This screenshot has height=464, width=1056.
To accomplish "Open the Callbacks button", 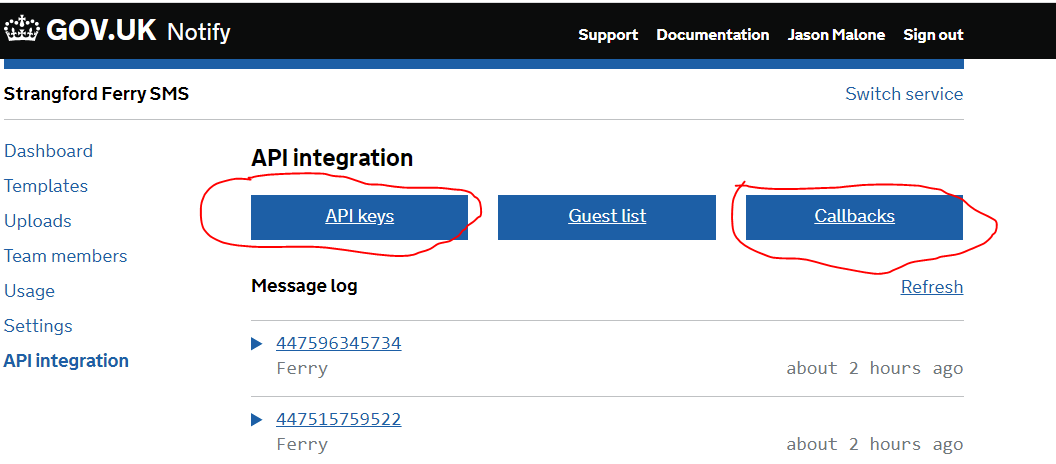I will pyautogui.click(x=855, y=217).
